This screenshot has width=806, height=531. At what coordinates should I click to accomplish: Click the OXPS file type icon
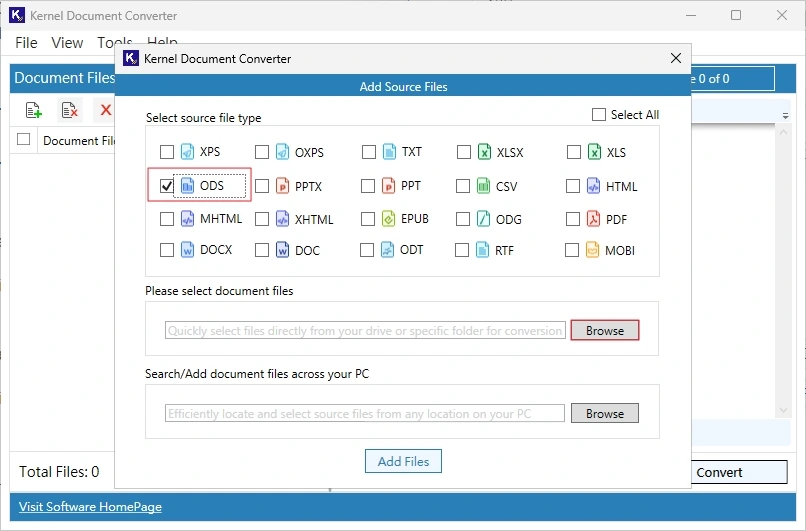point(282,152)
